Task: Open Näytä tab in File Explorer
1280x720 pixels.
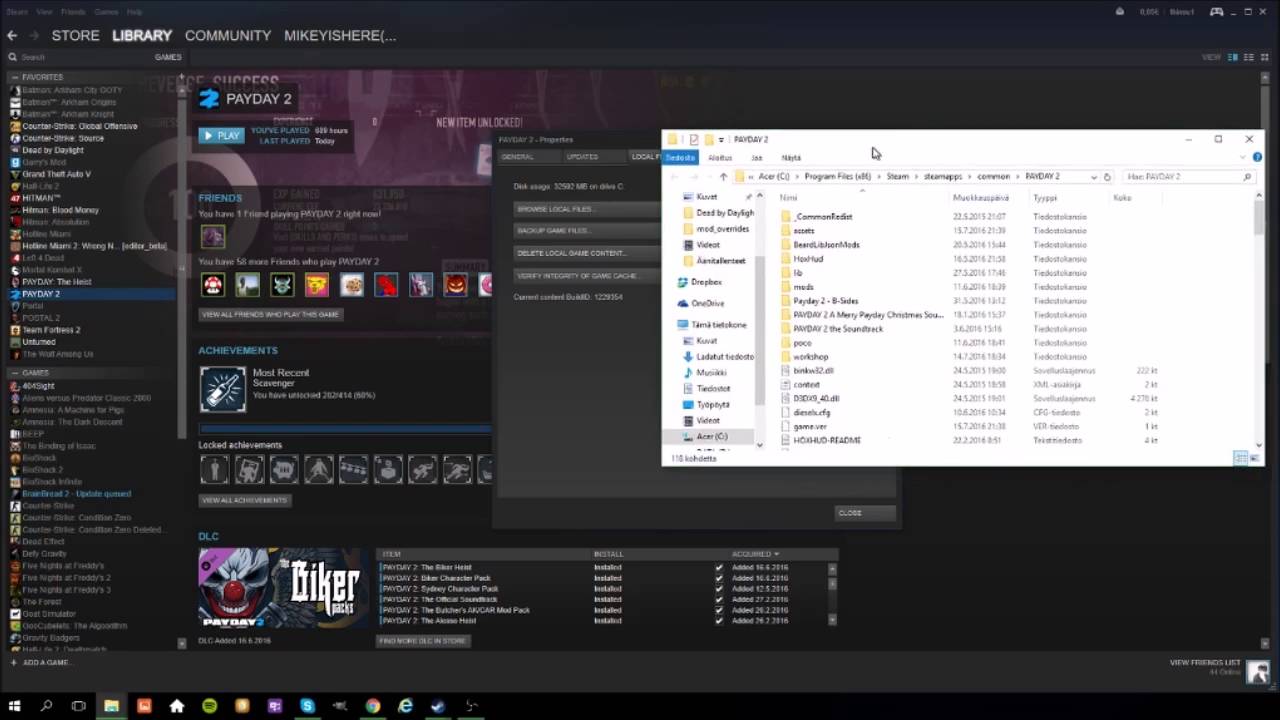Action: (x=791, y=157)
